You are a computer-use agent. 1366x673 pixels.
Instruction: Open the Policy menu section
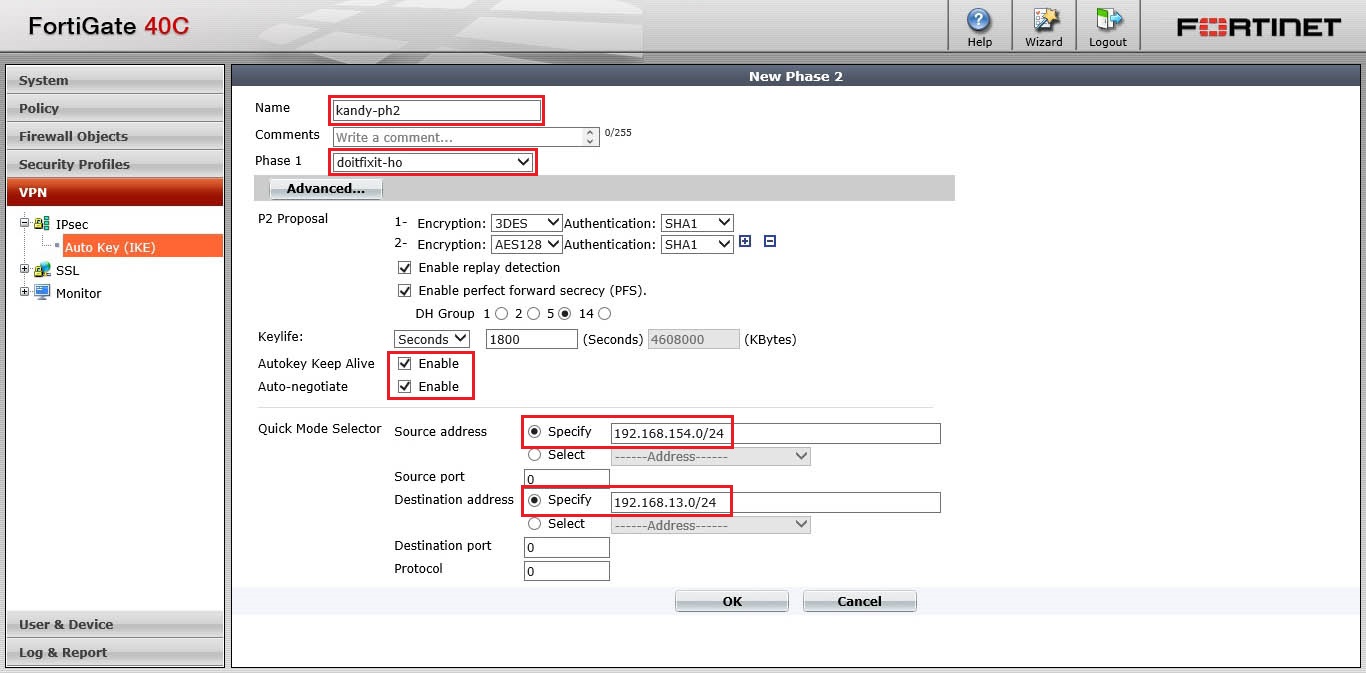pos(115,108)
